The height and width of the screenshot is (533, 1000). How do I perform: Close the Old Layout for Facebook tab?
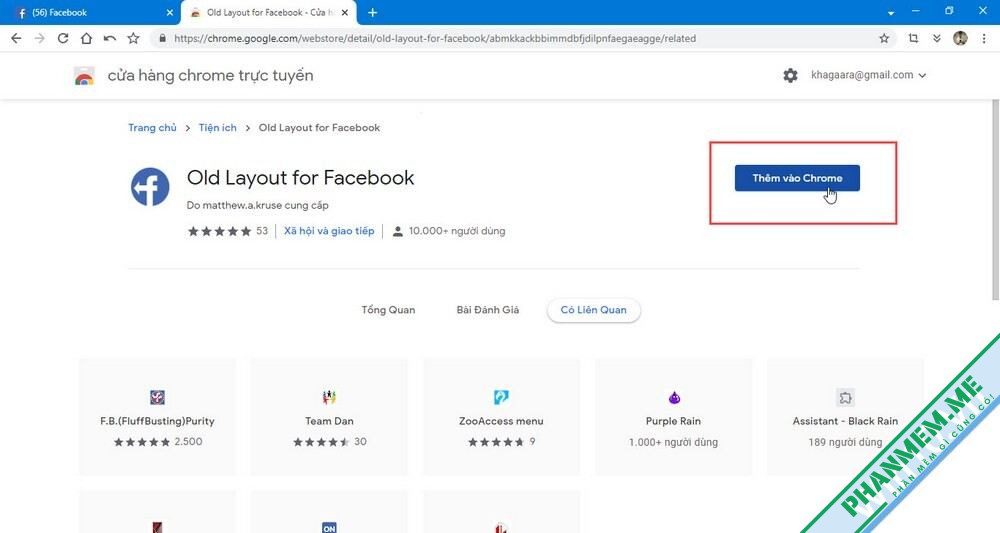(x=345, y=12)
